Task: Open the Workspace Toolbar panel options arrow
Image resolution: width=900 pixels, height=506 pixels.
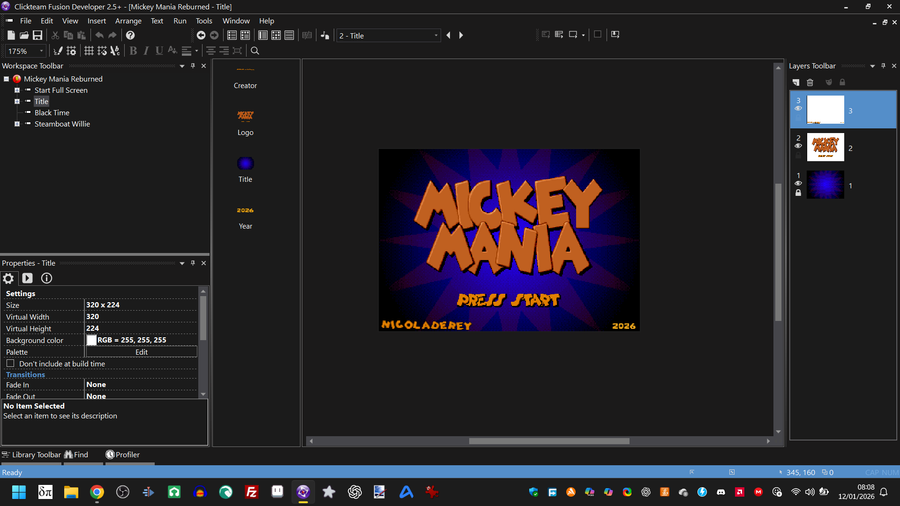Action: [x=182, y=66]
